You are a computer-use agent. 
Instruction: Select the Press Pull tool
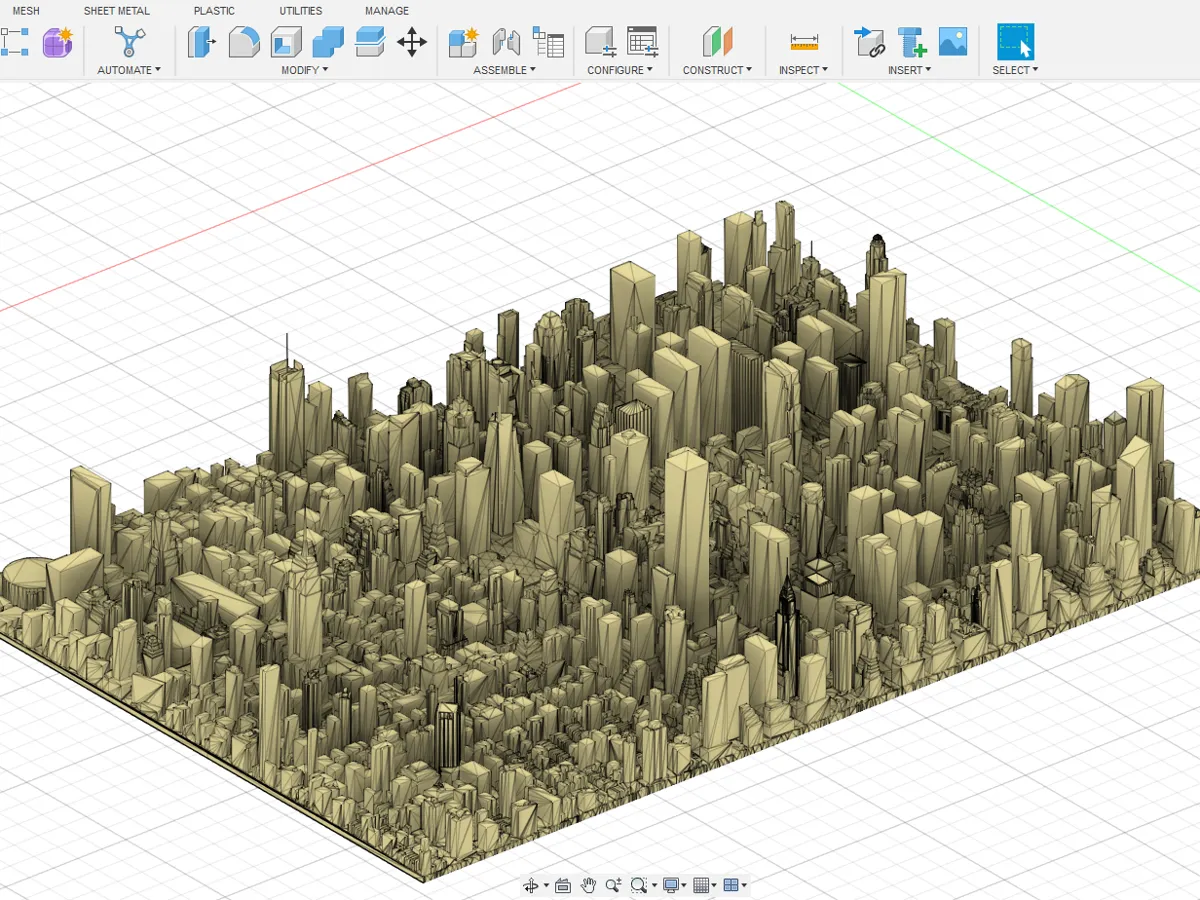(202, 42)
